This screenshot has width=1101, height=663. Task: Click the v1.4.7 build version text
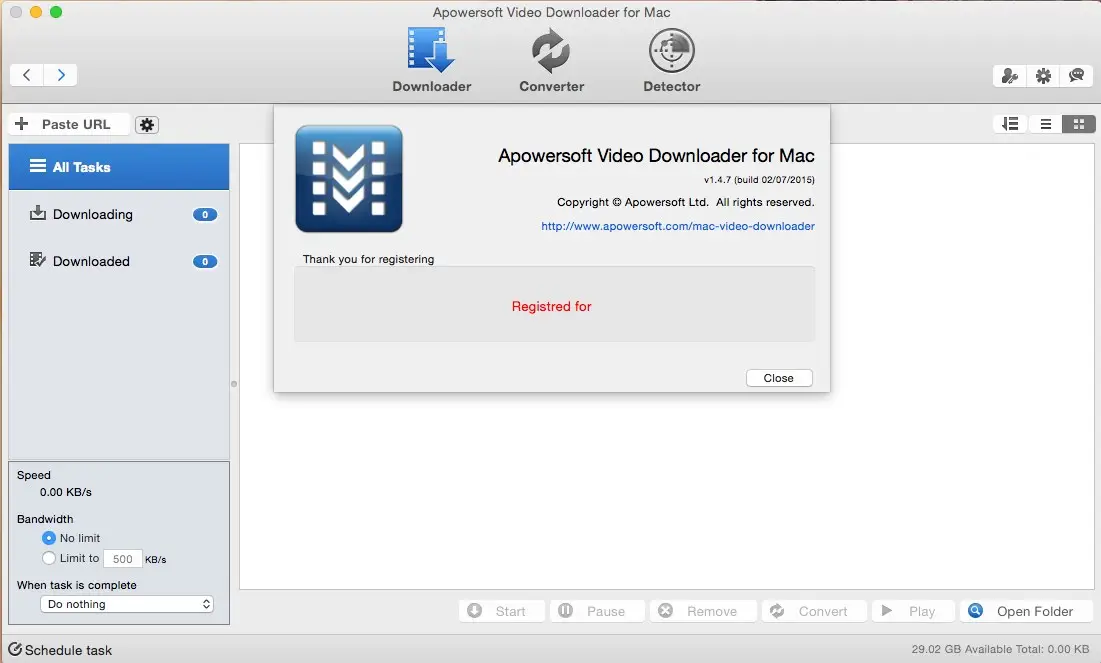pyautogui.click(x=759, y=180)
